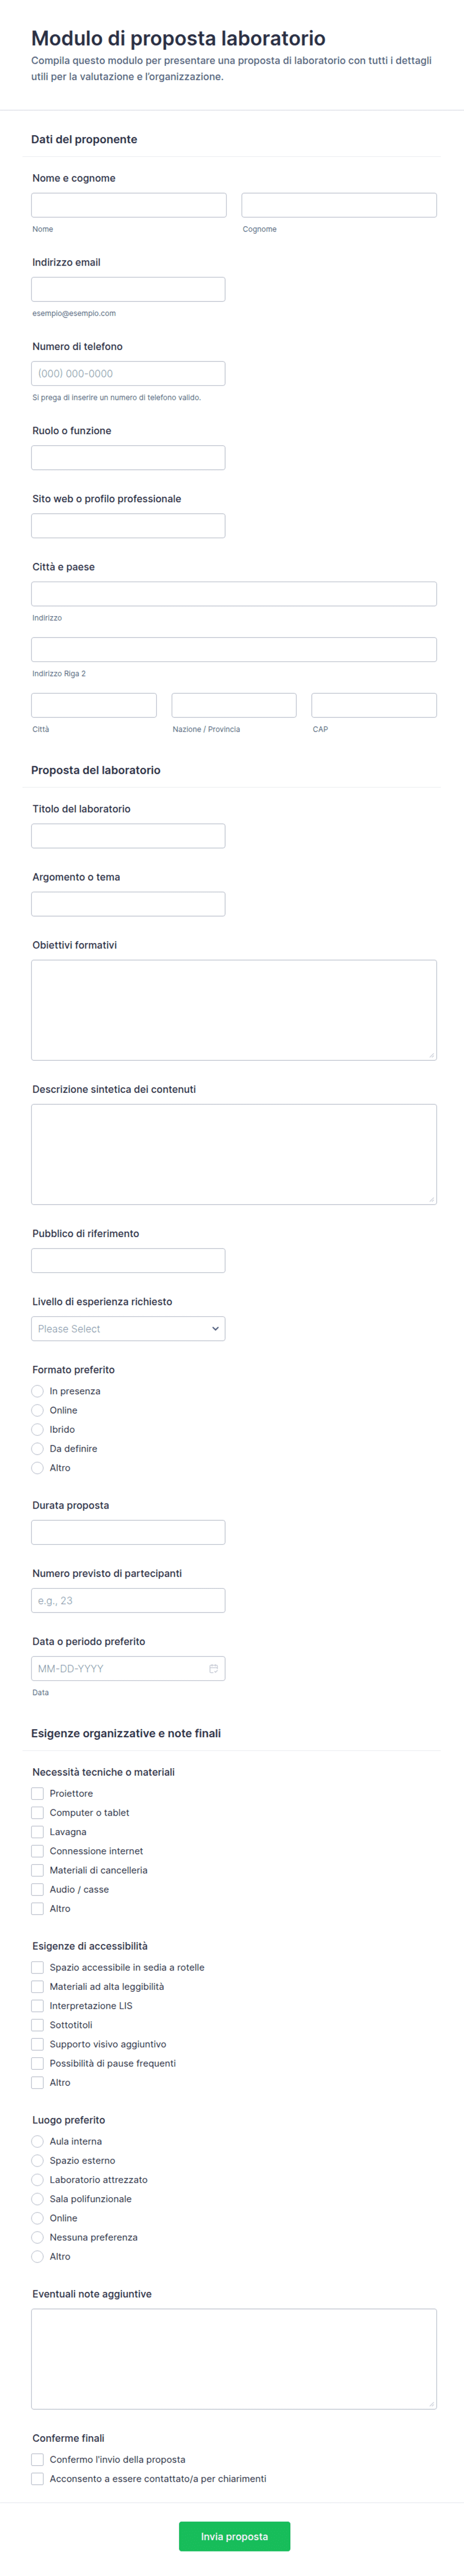Screen dimensions: 464x2576
Task: Select the In presenza radio option
Action: tap(37, 1391)
